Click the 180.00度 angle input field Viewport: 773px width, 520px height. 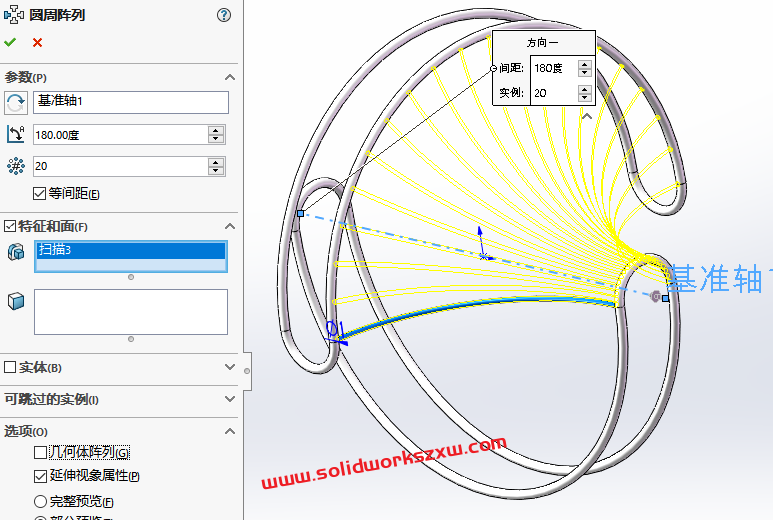pos(120,135)
